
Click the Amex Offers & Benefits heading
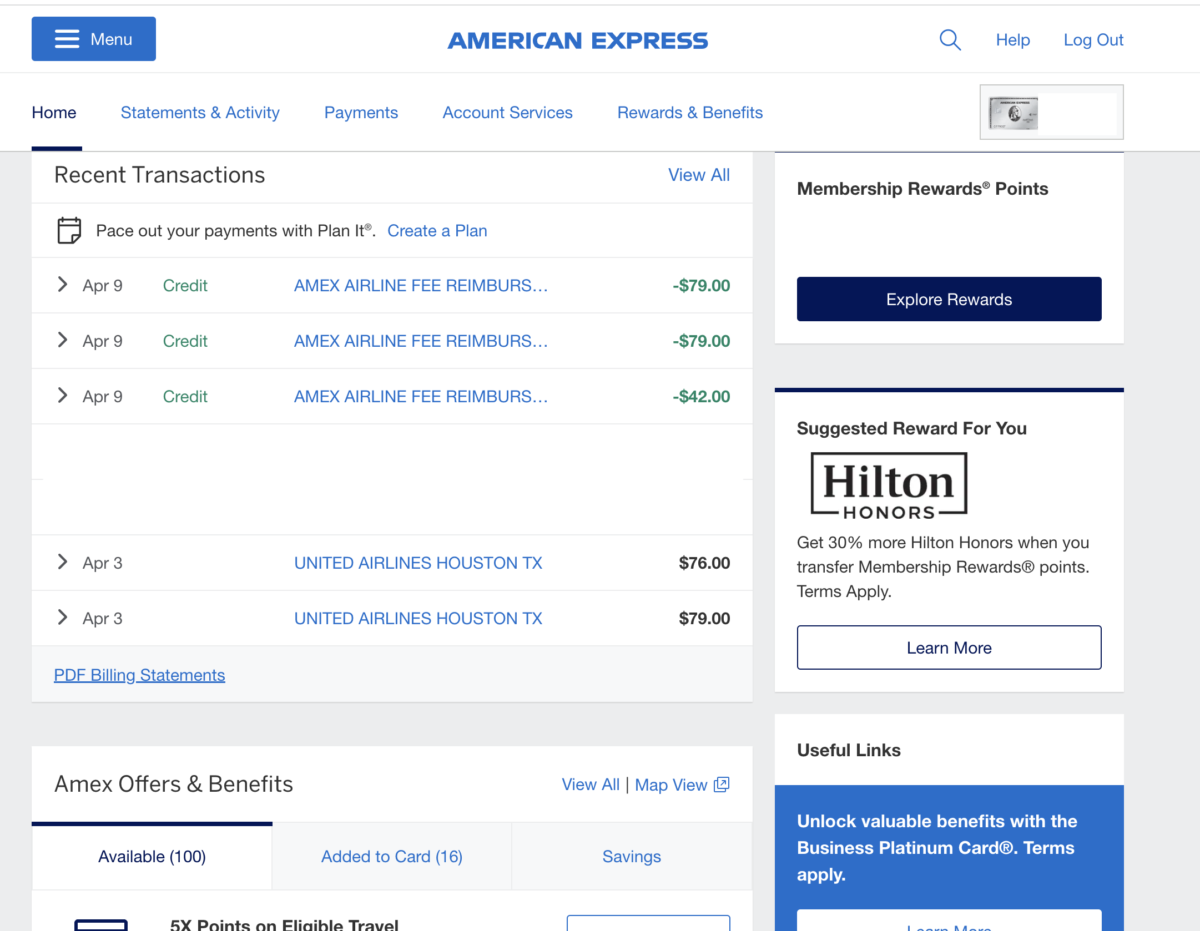pos(174,784)
